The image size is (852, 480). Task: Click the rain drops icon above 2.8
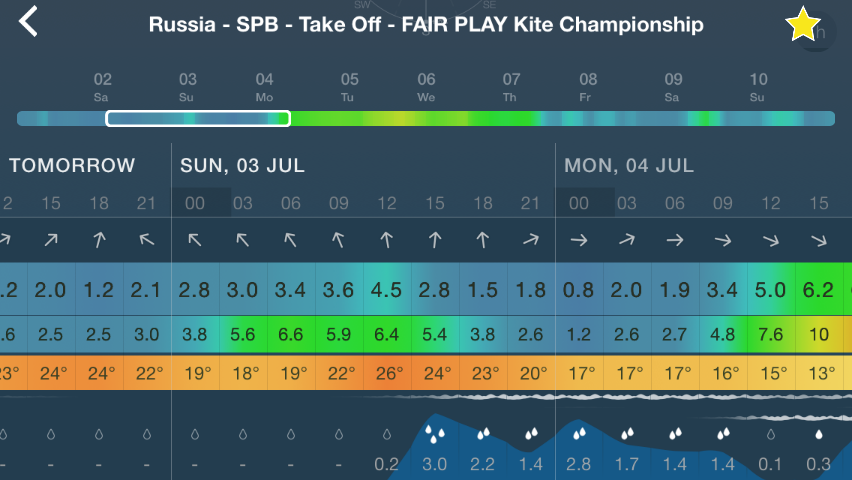(x=579, y=433)
